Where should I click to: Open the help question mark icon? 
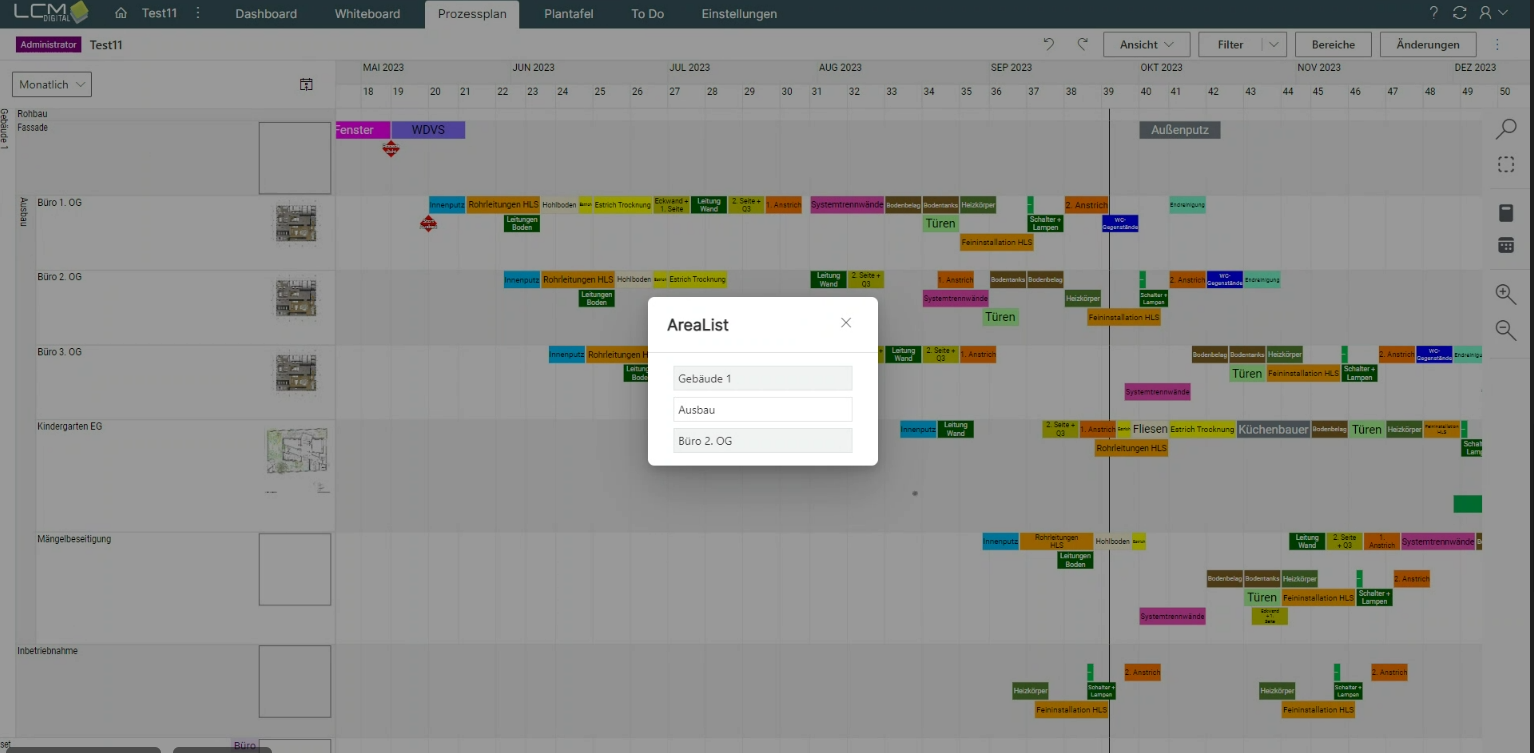pos(1433,14)
